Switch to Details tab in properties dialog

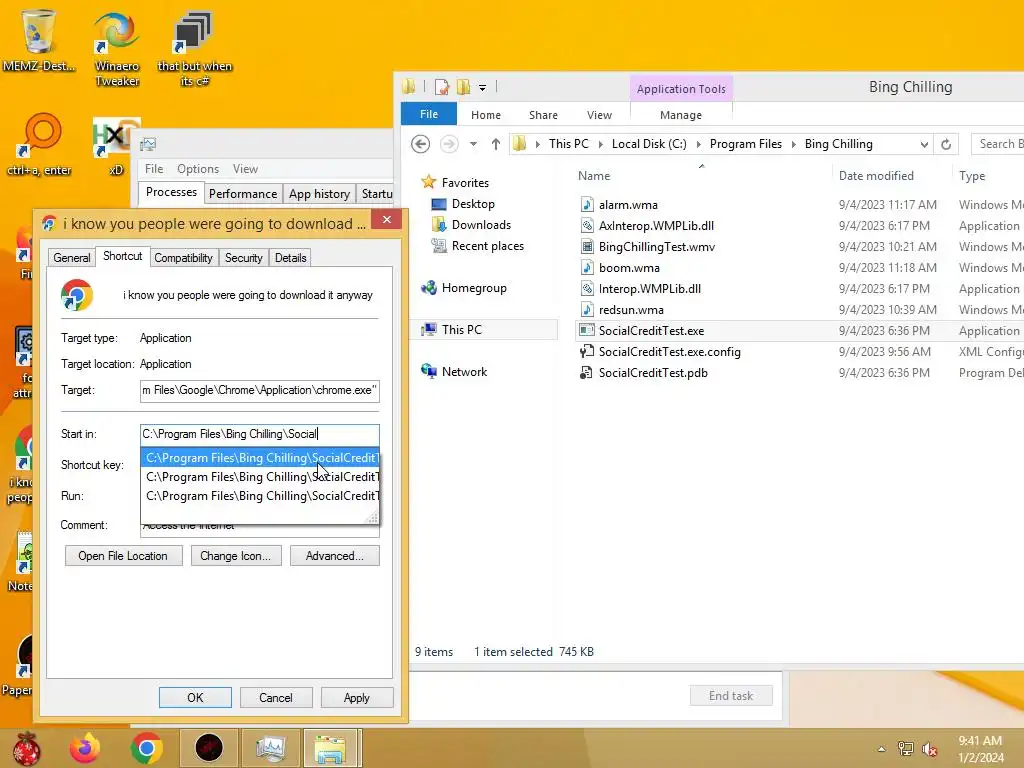pos(291,258)
